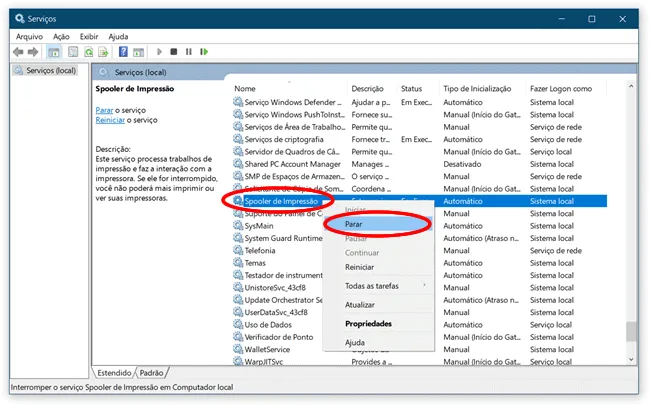Image resolution: width=650 pixels, height=406 pixels.
Task: Click the Parar o serviço link
Action: tap(104, 110)
